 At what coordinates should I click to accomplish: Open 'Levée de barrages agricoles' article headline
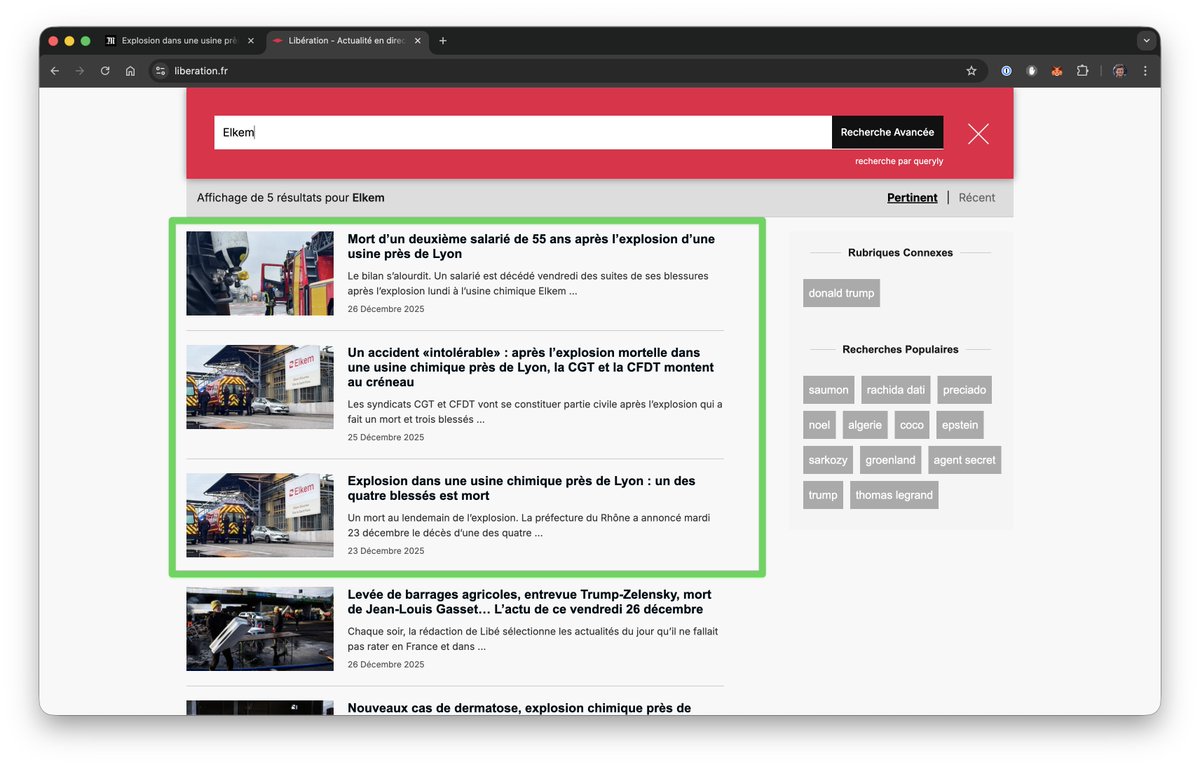(530, 602)
